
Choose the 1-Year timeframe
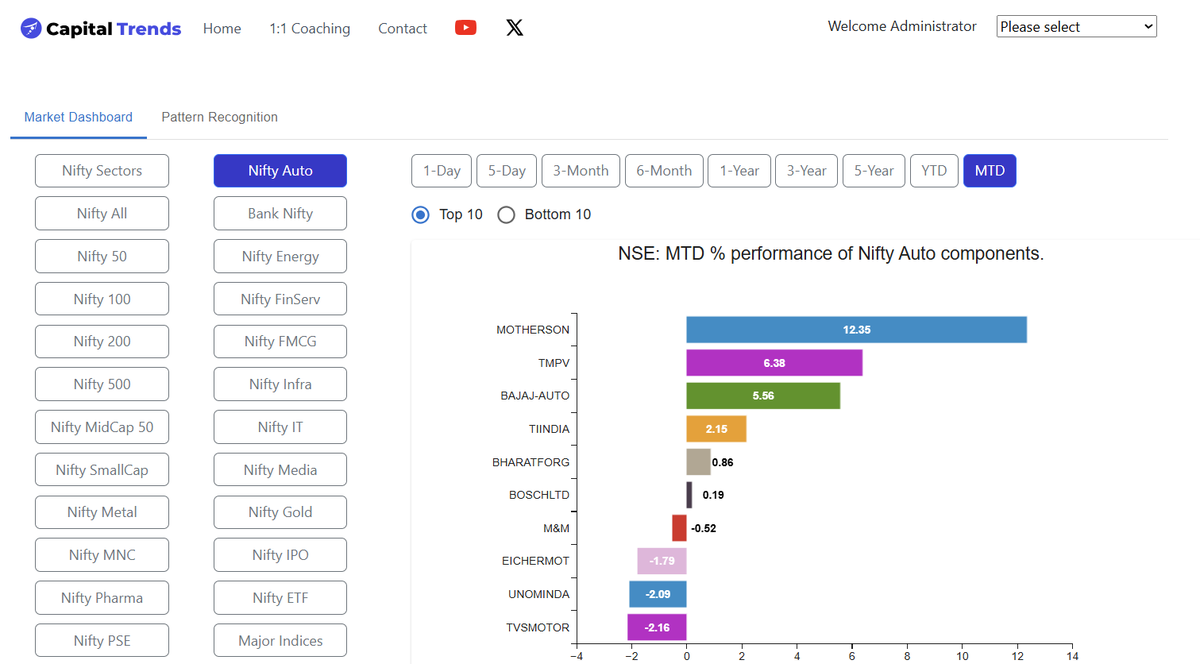[740, 171]
